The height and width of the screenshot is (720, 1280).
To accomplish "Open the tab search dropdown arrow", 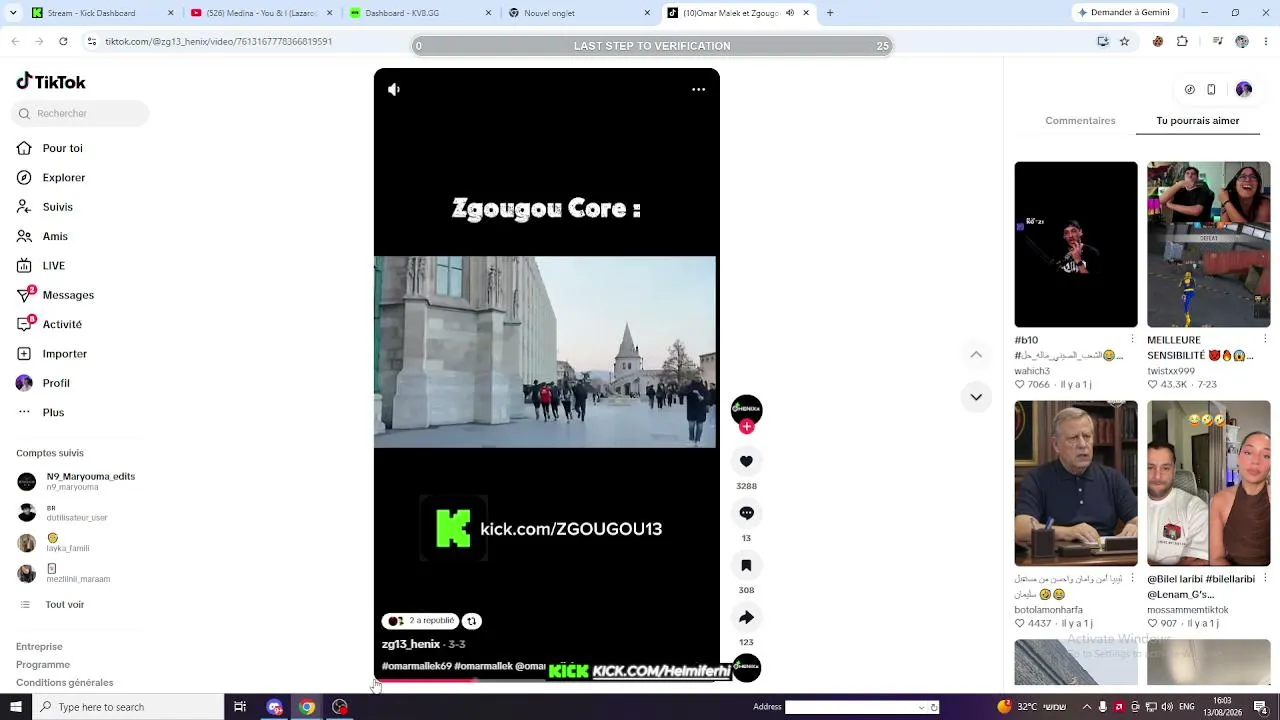I will [x=14, y=13].
